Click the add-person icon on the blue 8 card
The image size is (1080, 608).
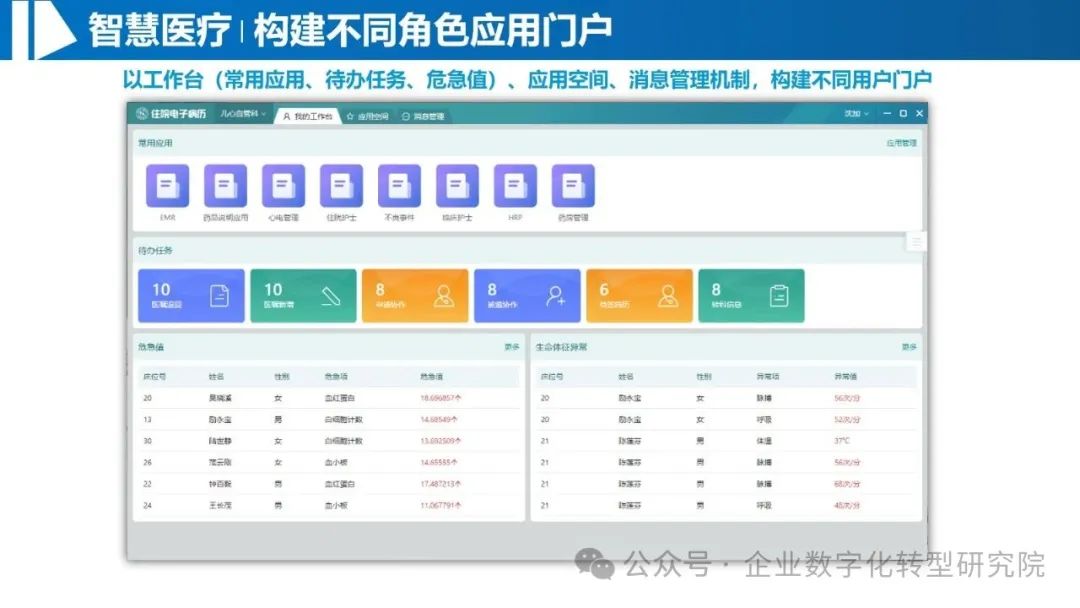coord(555,296)
